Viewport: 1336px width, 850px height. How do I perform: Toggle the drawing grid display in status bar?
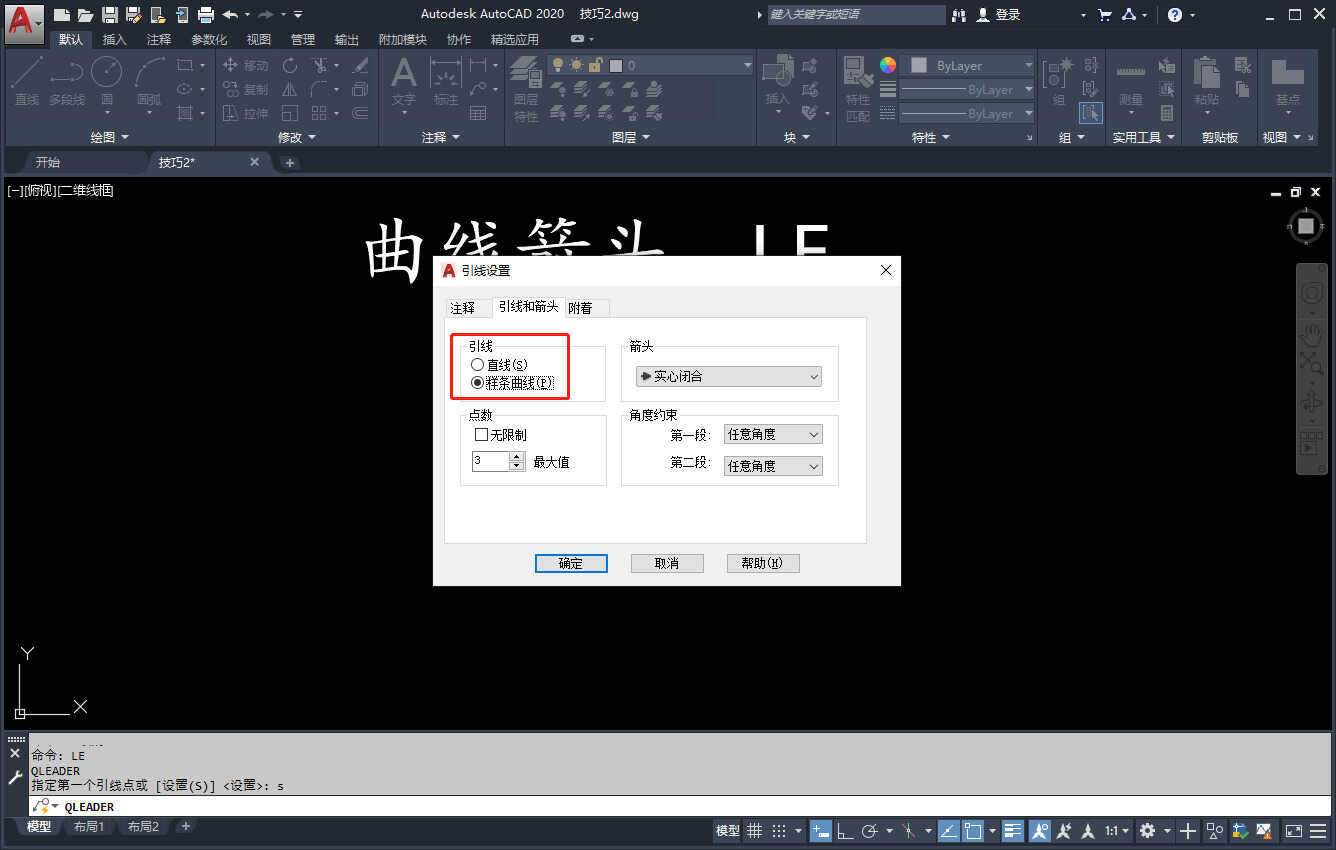754,830
